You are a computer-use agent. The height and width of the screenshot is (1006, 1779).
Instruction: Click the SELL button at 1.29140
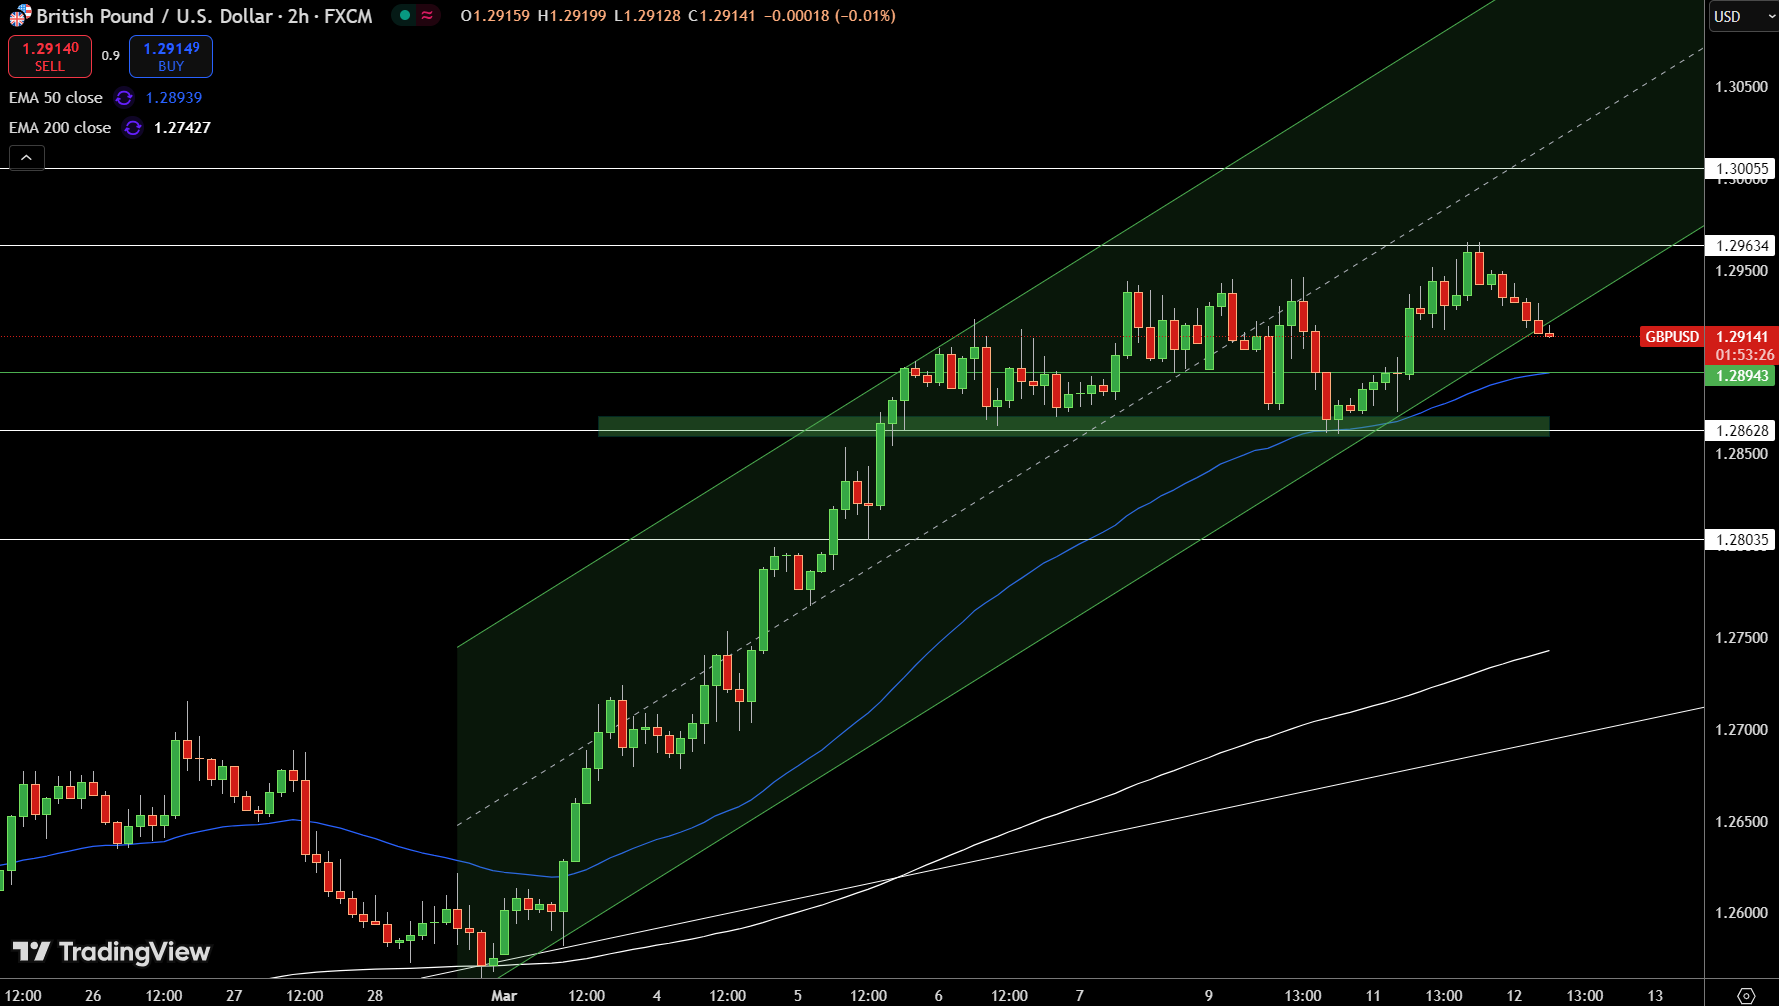pos(50,56)
